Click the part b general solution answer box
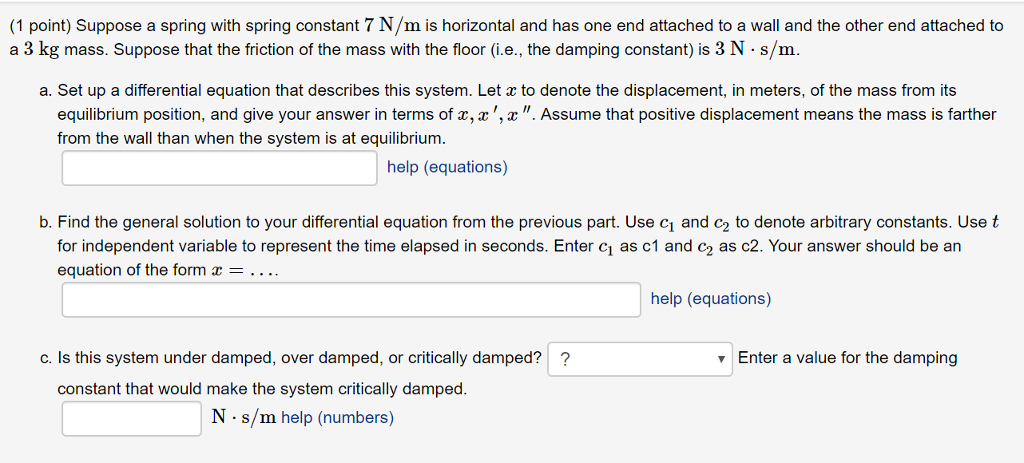This screenshot has width=1024, height=463. (x=351, y=300)
